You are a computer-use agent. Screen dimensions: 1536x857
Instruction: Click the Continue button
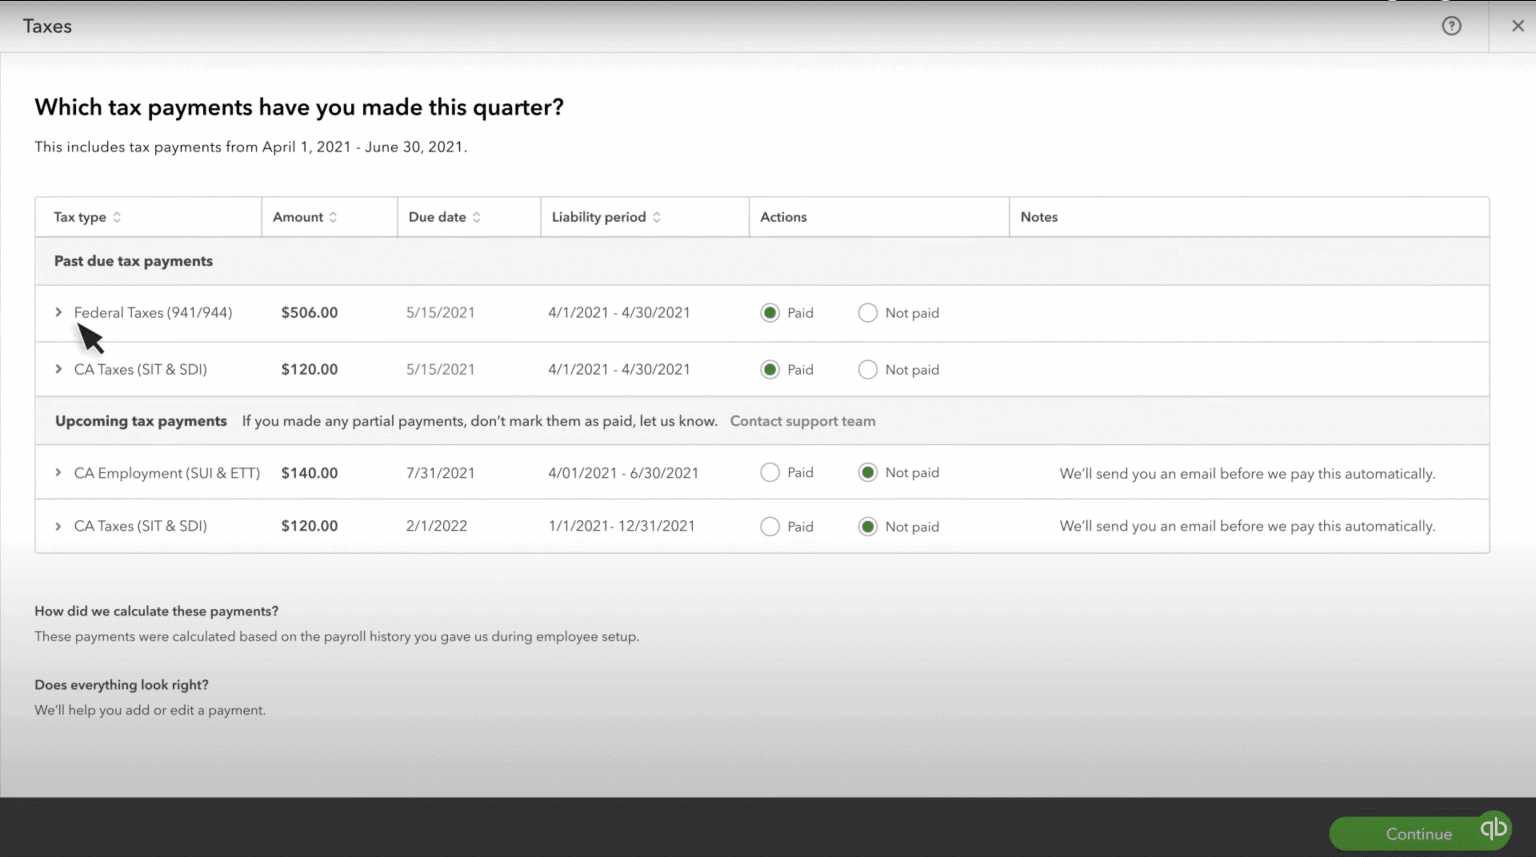[x=1418, y=833]
